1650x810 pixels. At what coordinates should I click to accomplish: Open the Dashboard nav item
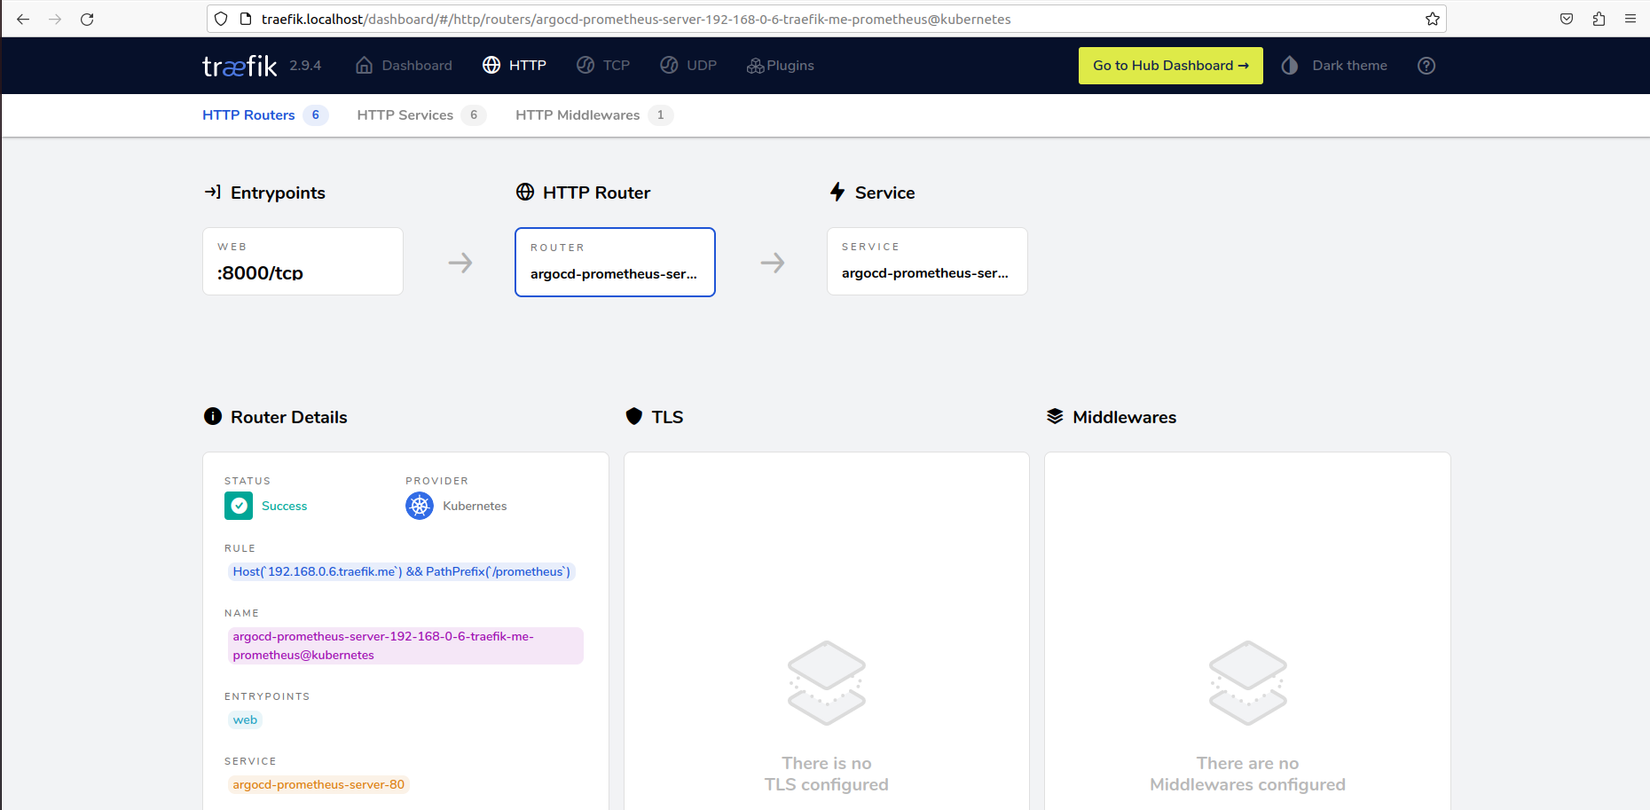pos(403,66)
